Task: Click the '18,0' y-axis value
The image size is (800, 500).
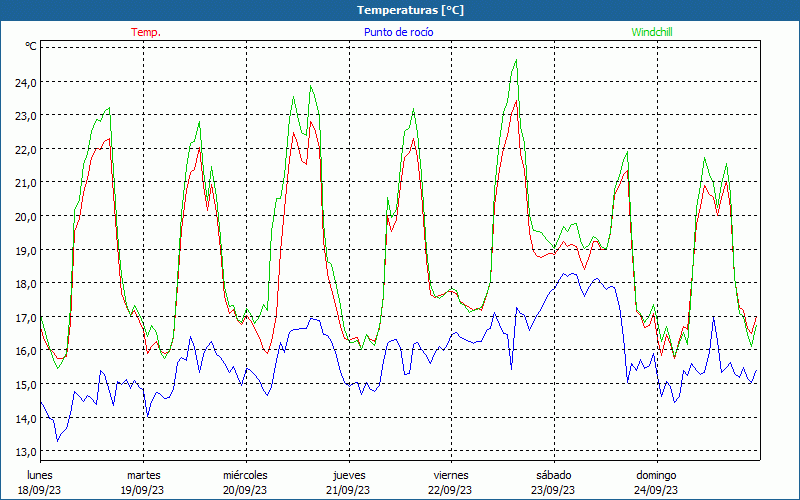Action: point(26,284)
